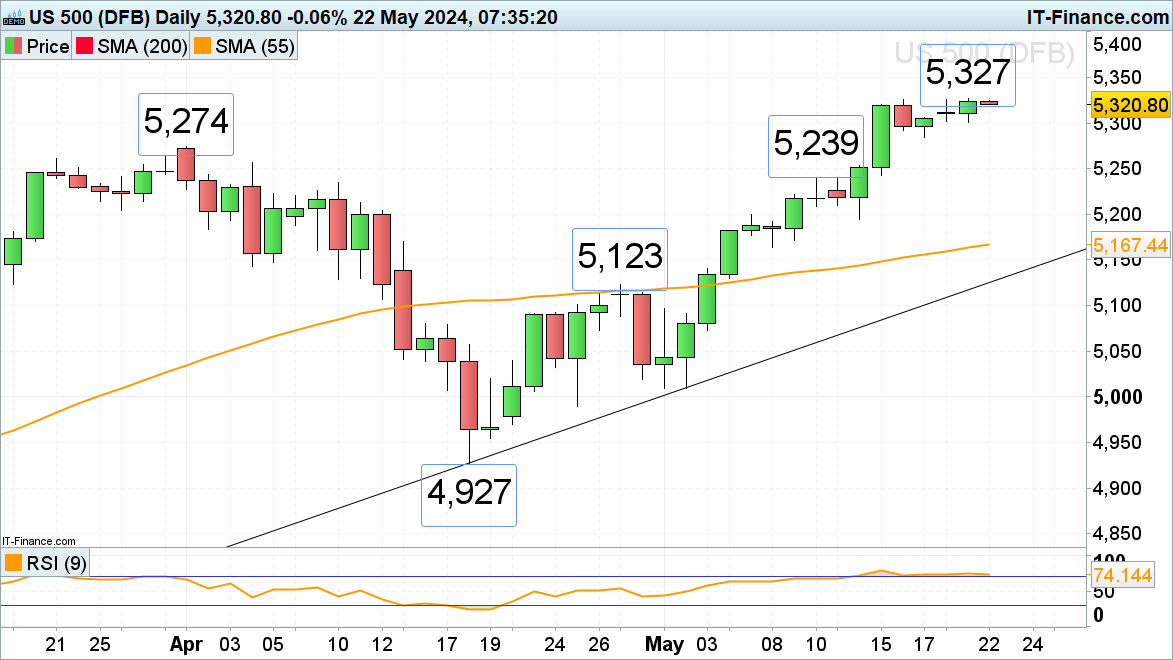Select the Price legend label

pos(47,46)
